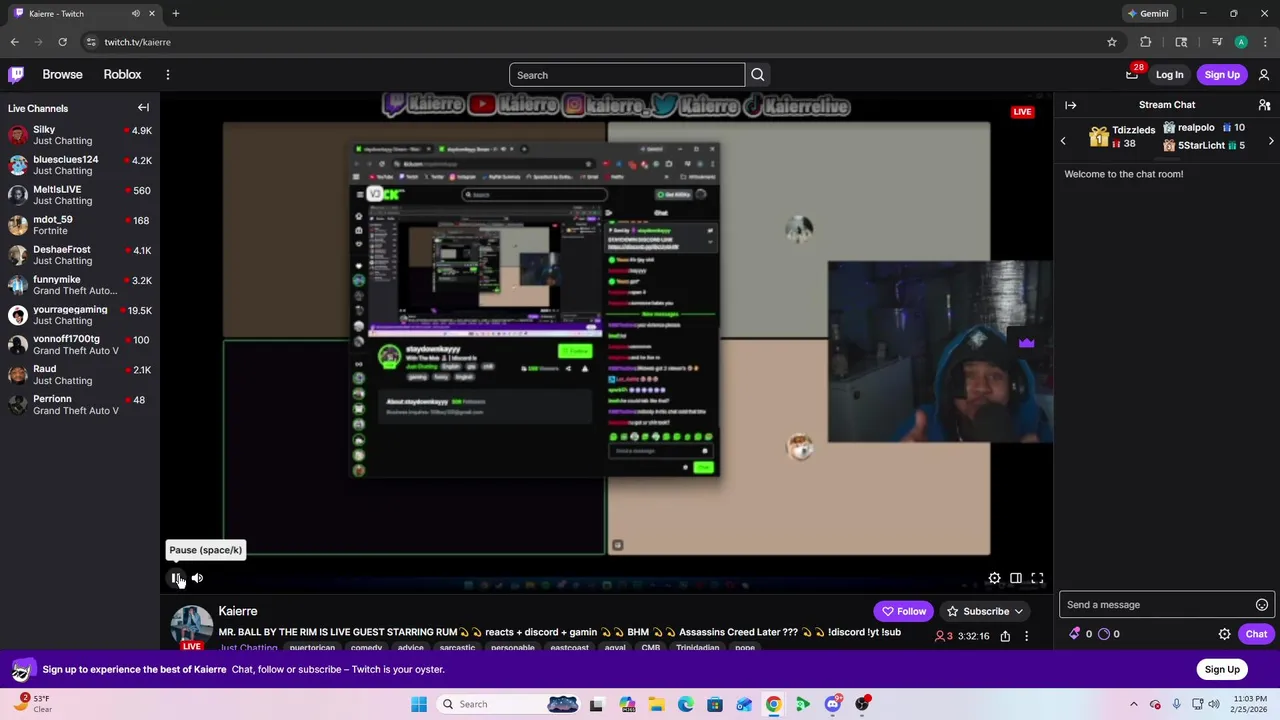Click Tdizzleds in gift leaderboard
This screenshot has width=1280, height=720.
tap(1133, 130)
